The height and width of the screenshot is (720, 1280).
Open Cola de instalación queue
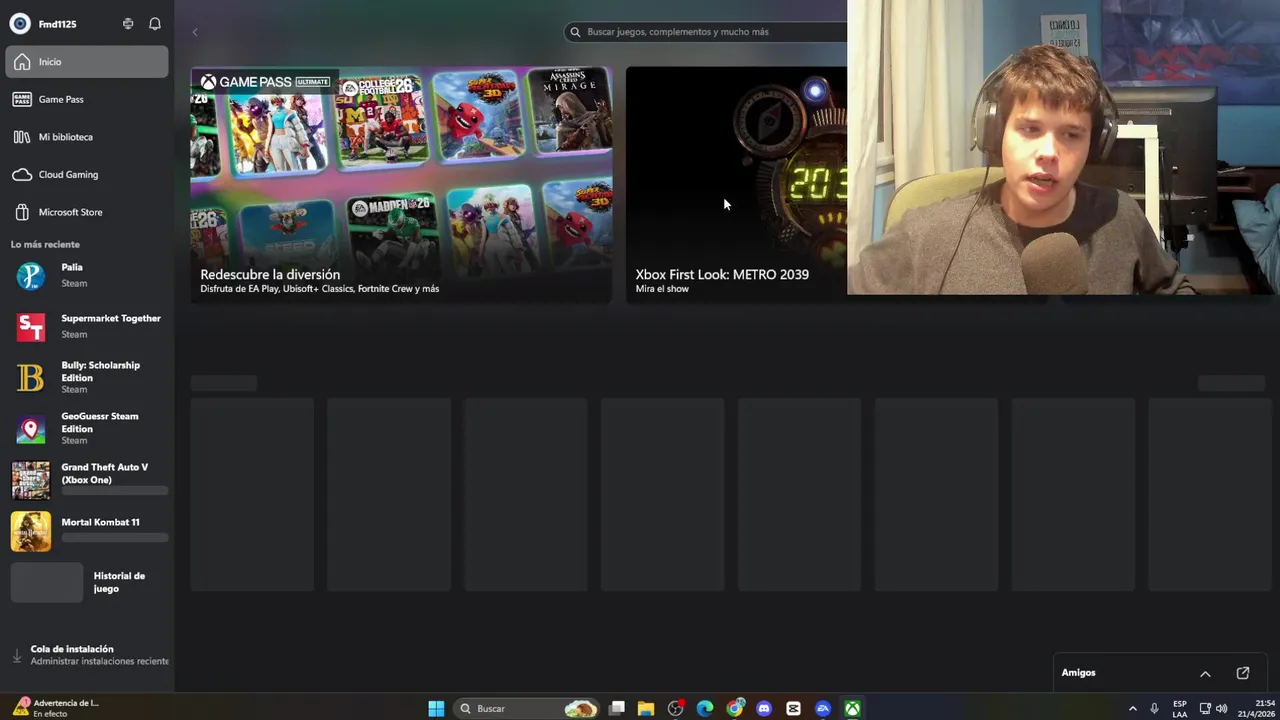tap(88, 655)
